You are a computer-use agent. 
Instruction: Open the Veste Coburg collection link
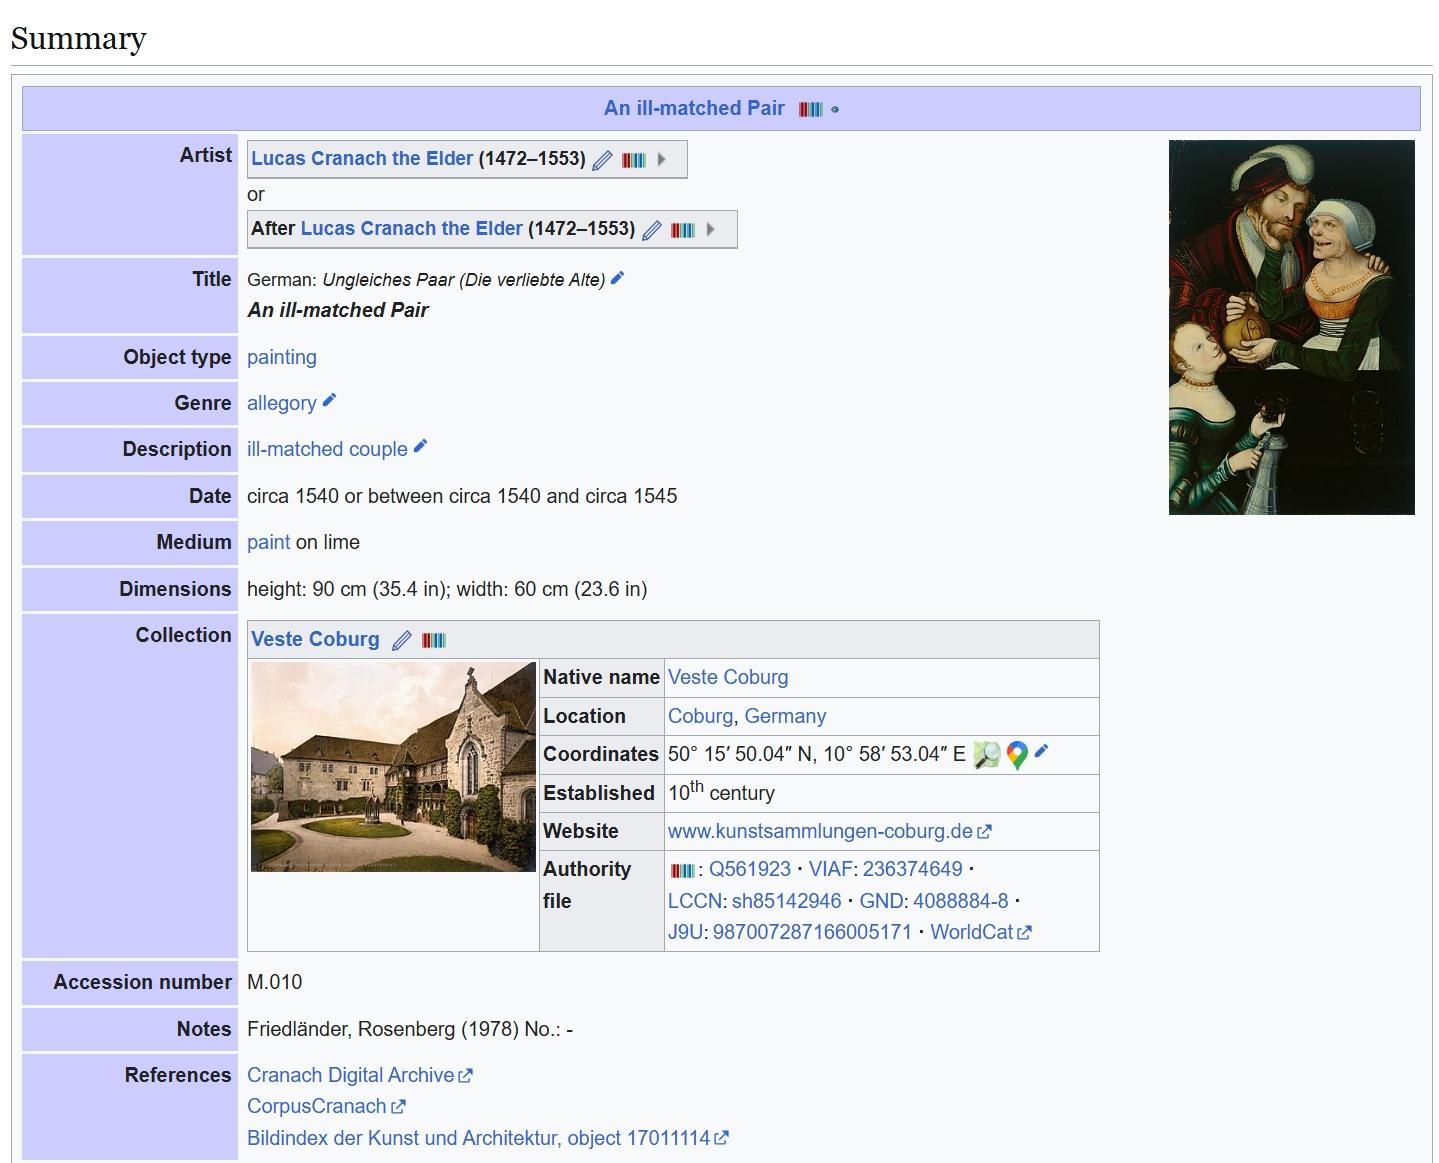[x=315, y=640]
